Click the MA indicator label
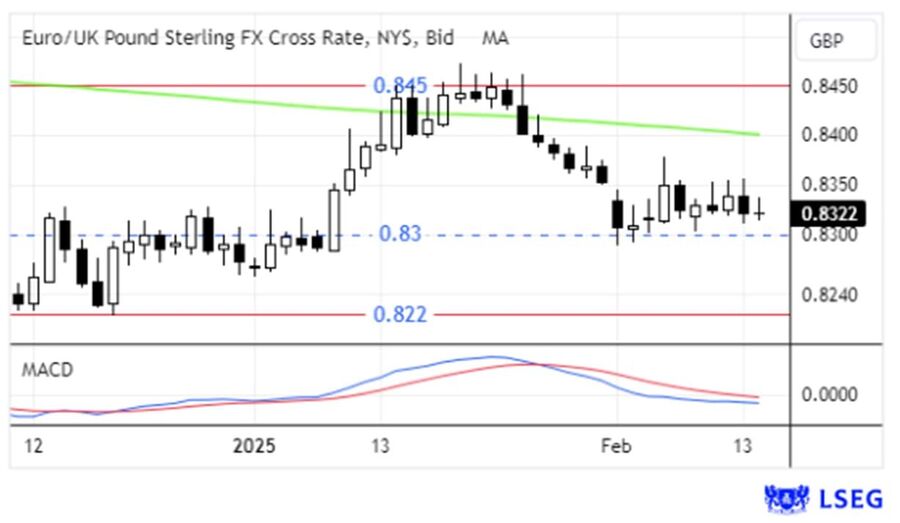Screen dimensions: 900x523 (495, 38)
